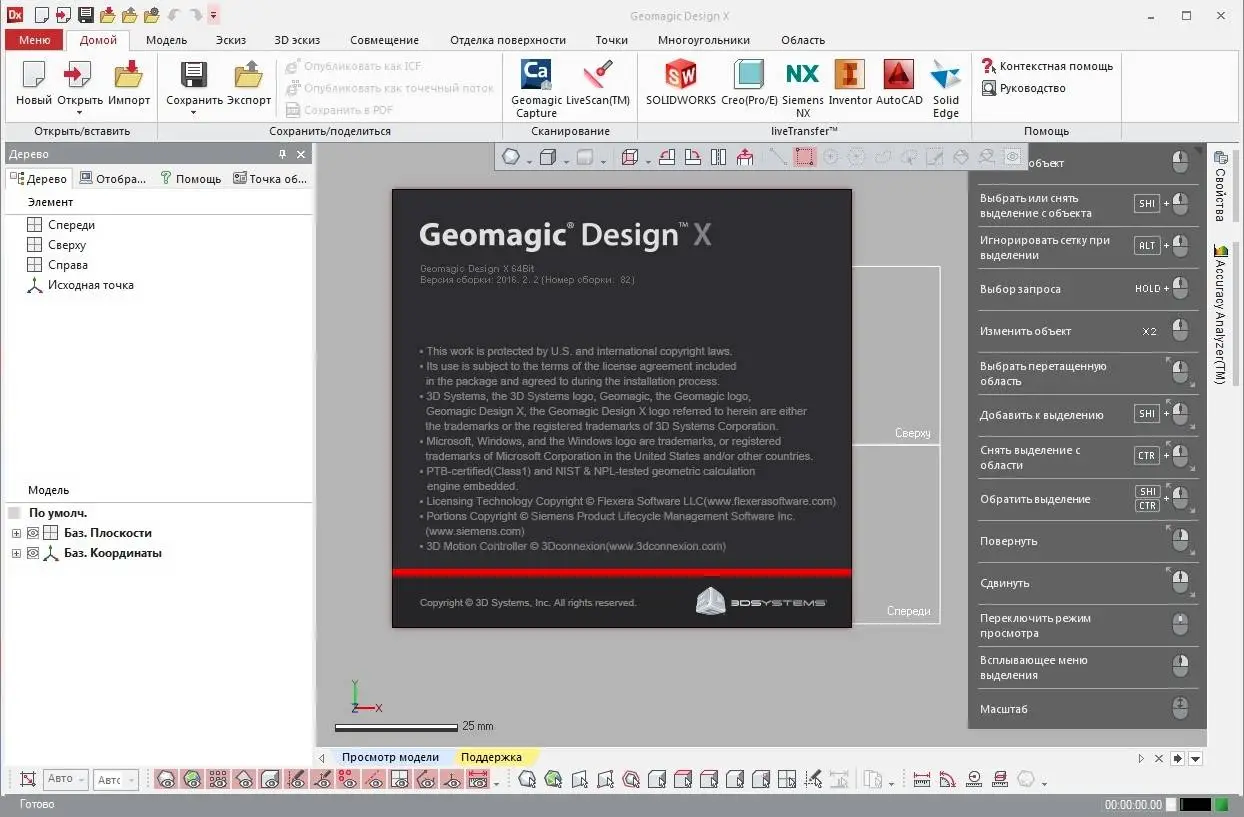Expand the Баз. Координаты tree node
This screenshot has width=1244, height=817.
[16, 553]
